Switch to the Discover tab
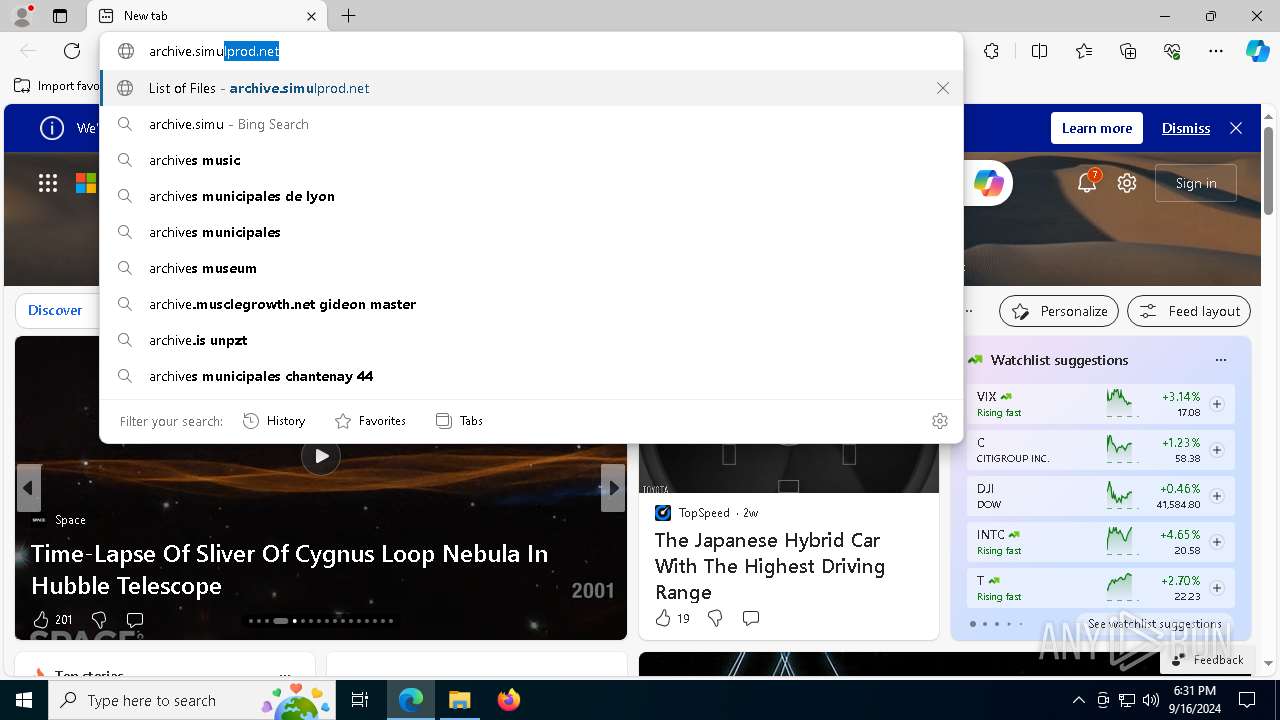This screenshot has width=1280, height=720. click(55, 310)
